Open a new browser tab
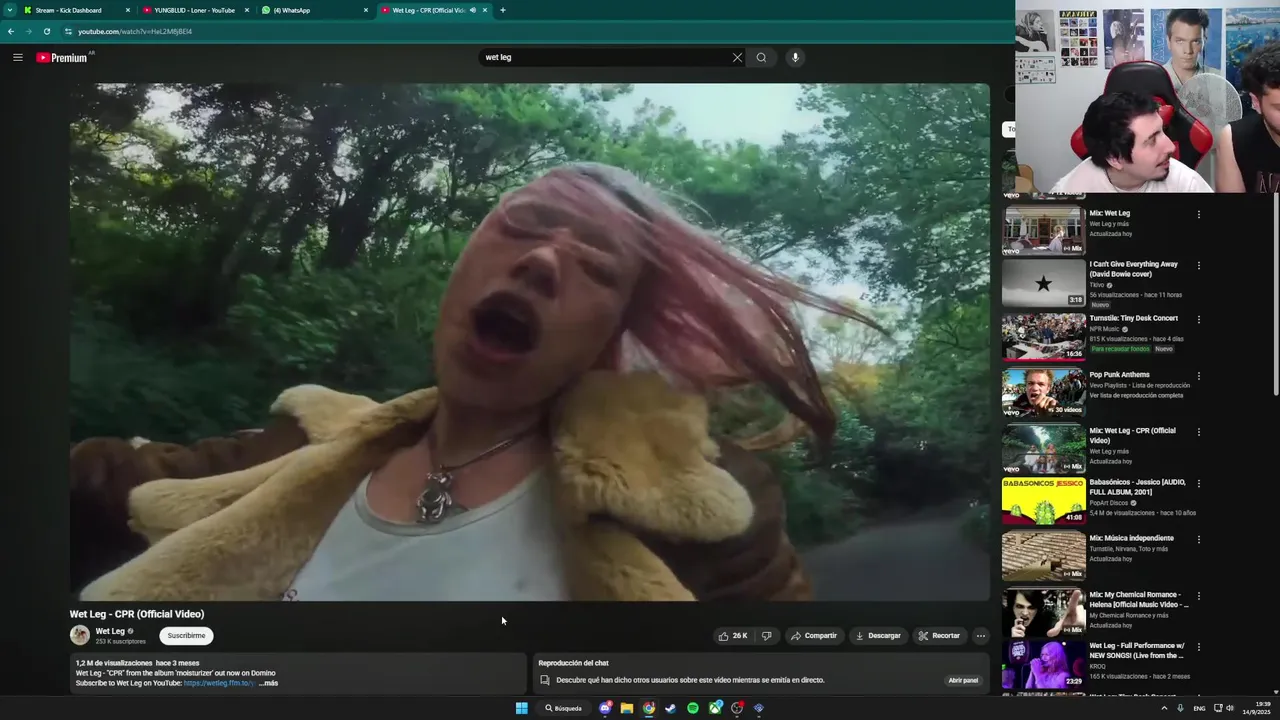Viewport: 1280px width, 720px height. (x=502, y=10)
